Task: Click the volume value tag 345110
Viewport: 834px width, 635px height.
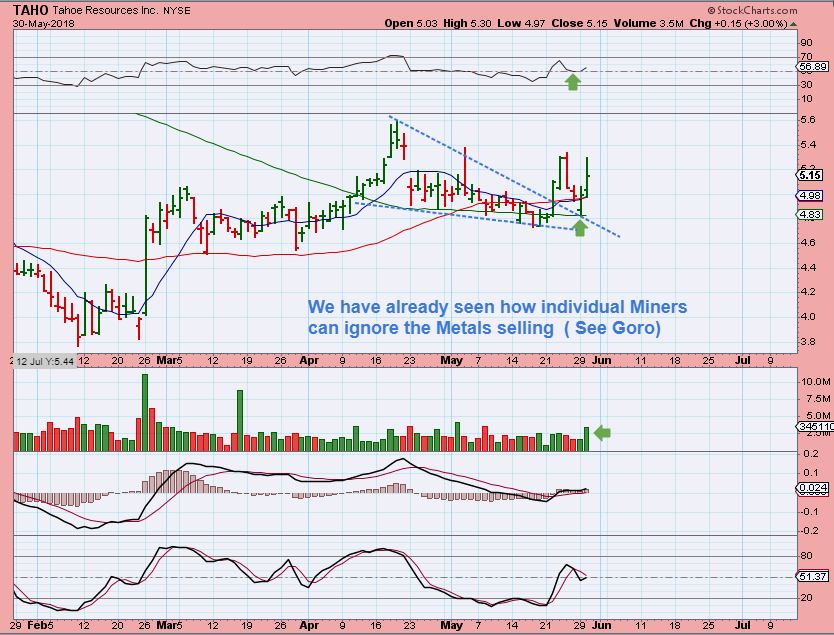Action: [x=815, y=427]
